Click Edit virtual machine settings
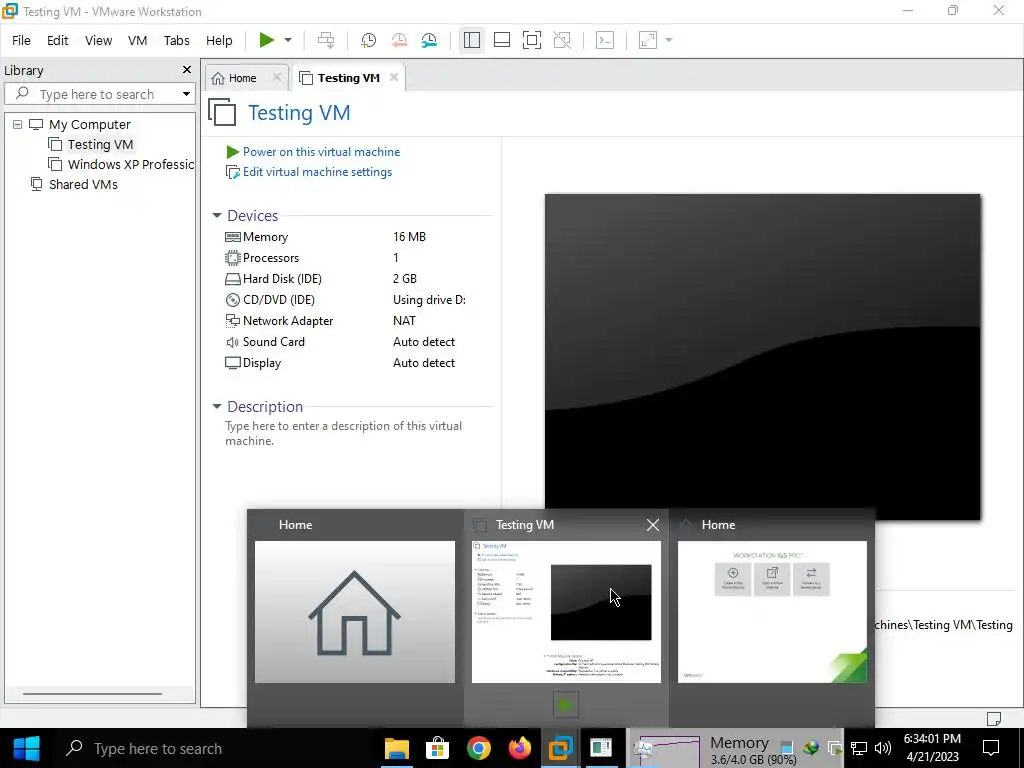This screenshot has height=768, width=1024. click(x=317, y=172)
